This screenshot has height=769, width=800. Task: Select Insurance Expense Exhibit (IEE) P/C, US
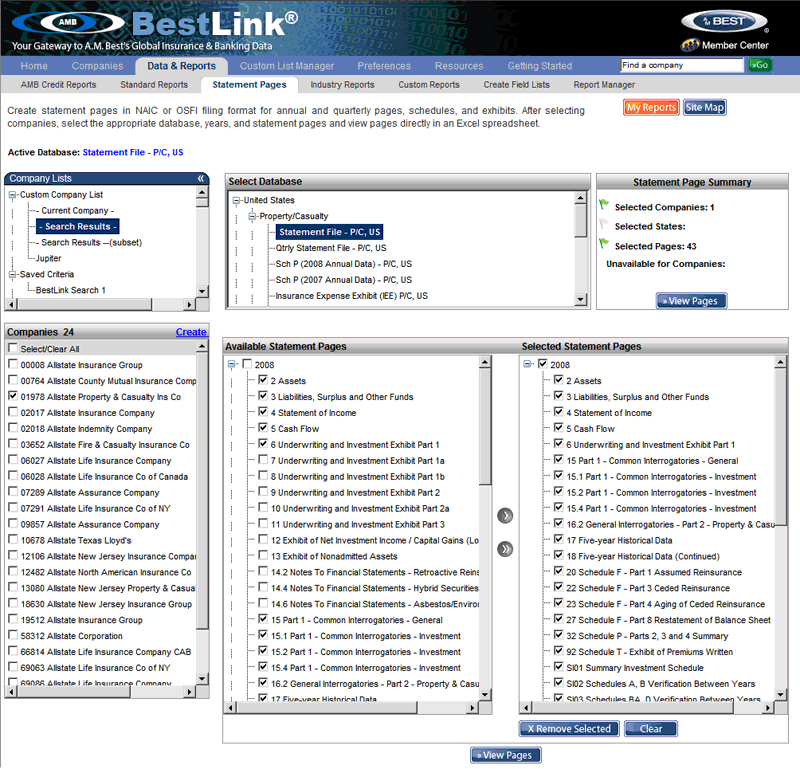352,296
